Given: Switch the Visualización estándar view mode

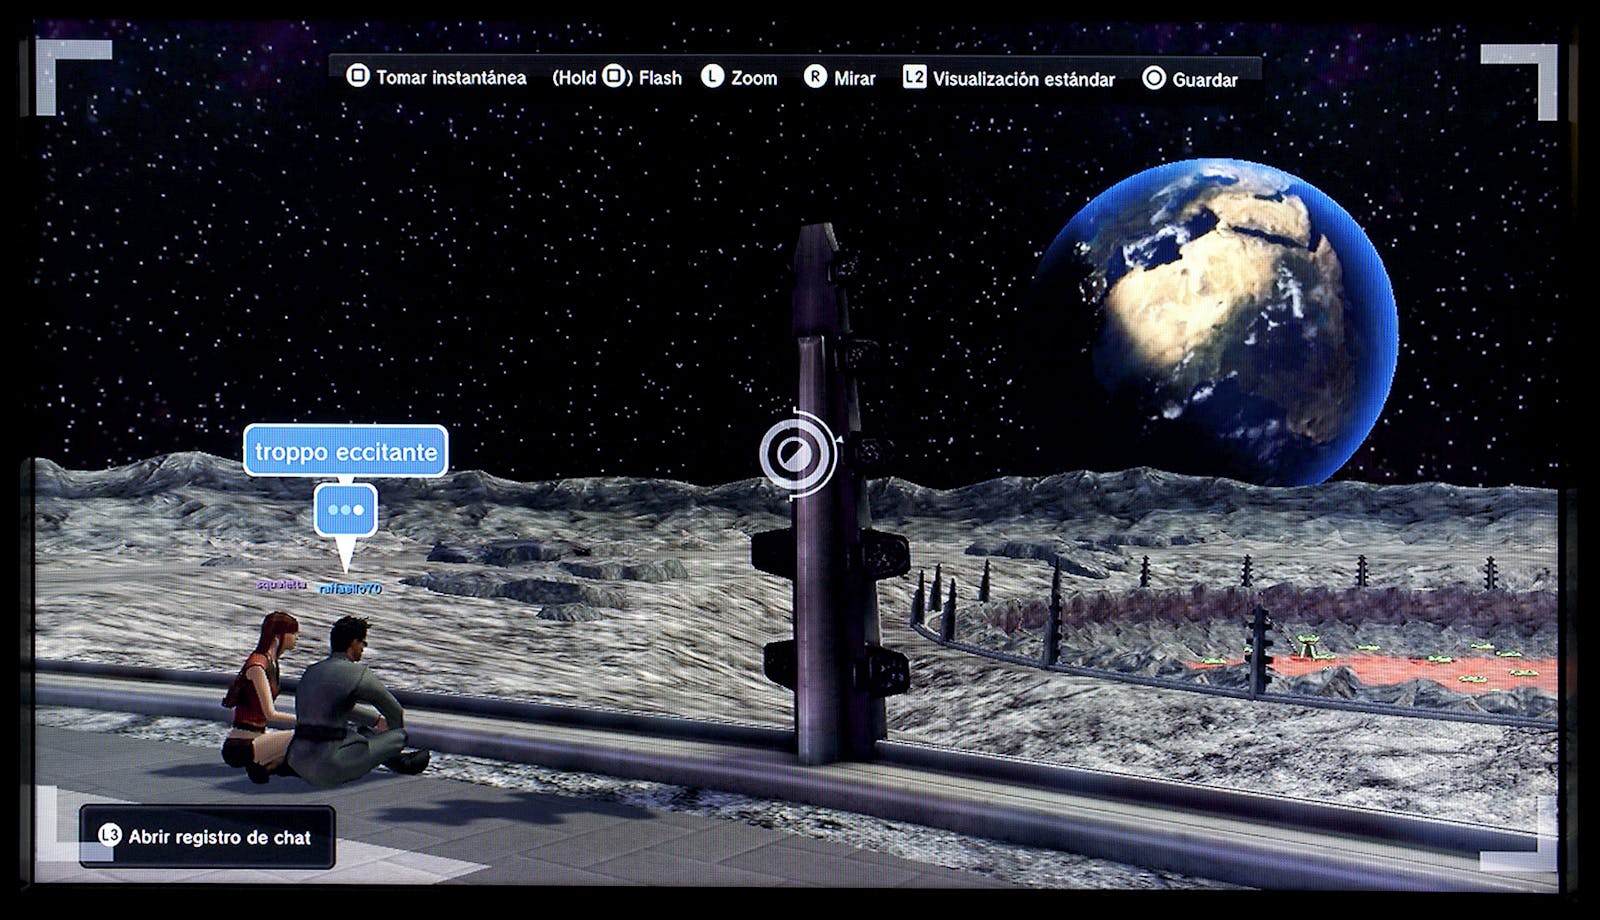Looking at the screenshot, I should click(x=1023, y=79).
